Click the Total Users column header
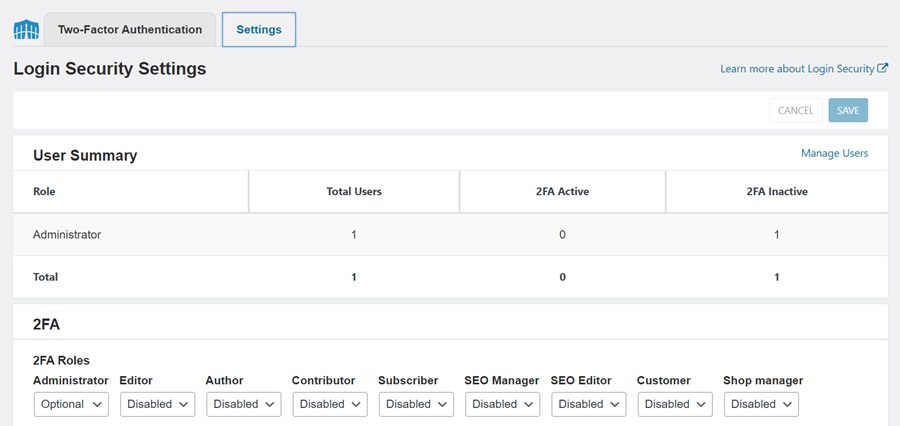 point(354,192)
